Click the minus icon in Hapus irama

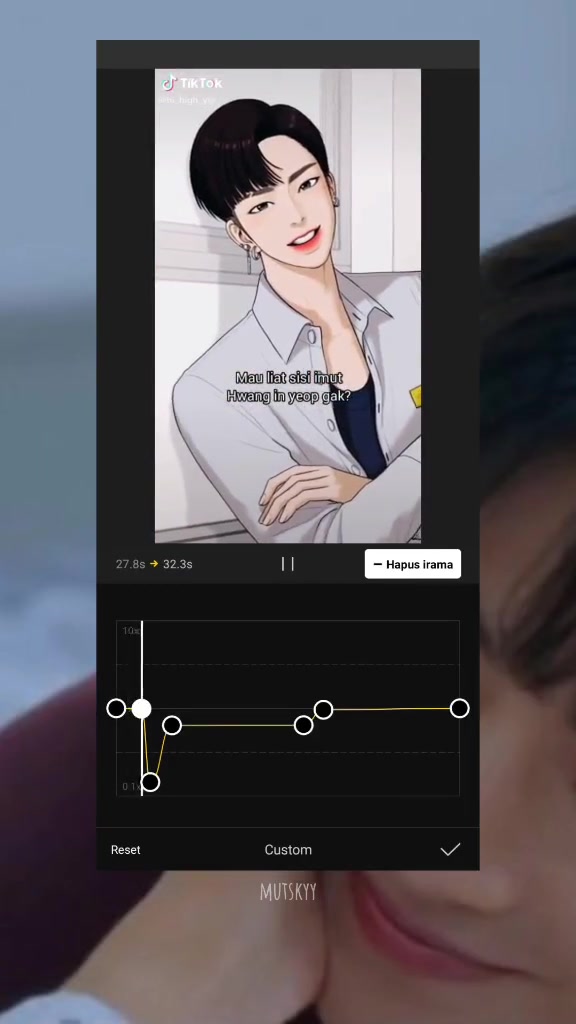(x=377, y=564)
